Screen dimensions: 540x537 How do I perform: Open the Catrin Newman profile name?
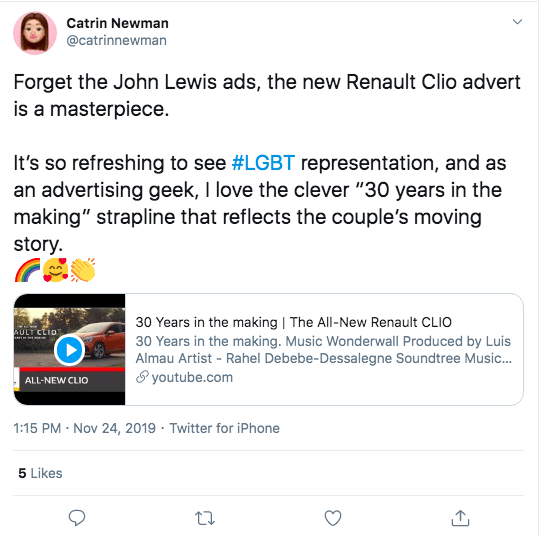pos(117,23)
